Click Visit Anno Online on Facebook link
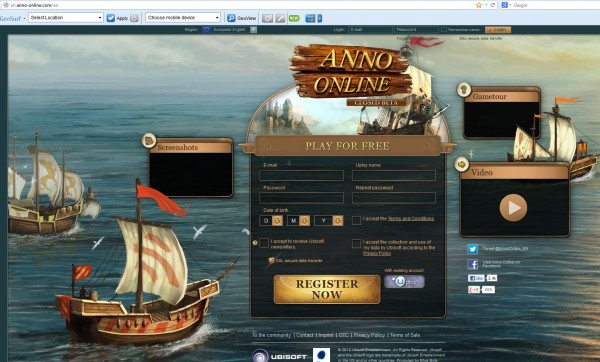 [x=501, y=264]
